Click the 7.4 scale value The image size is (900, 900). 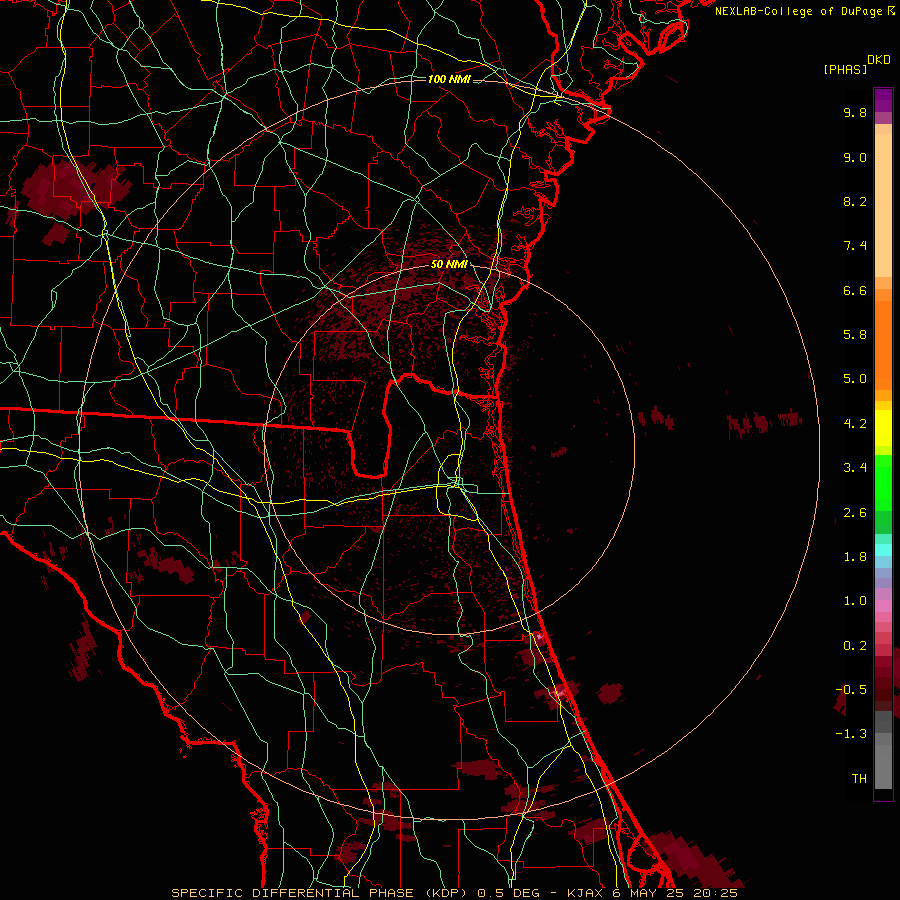[855, 246]
